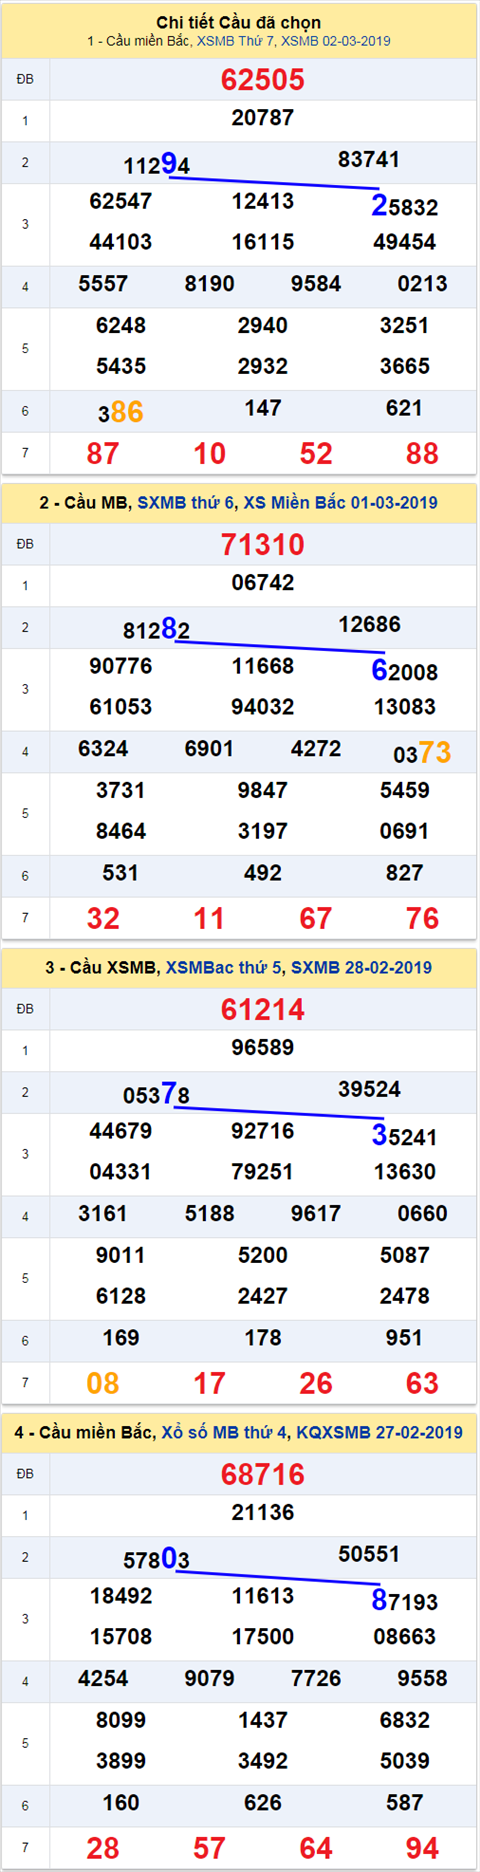The height and width of the screenshot is (1872, 480).
Task: Click the heading Chi tiết Cầu đã chọn
Action: pos(239,22)
